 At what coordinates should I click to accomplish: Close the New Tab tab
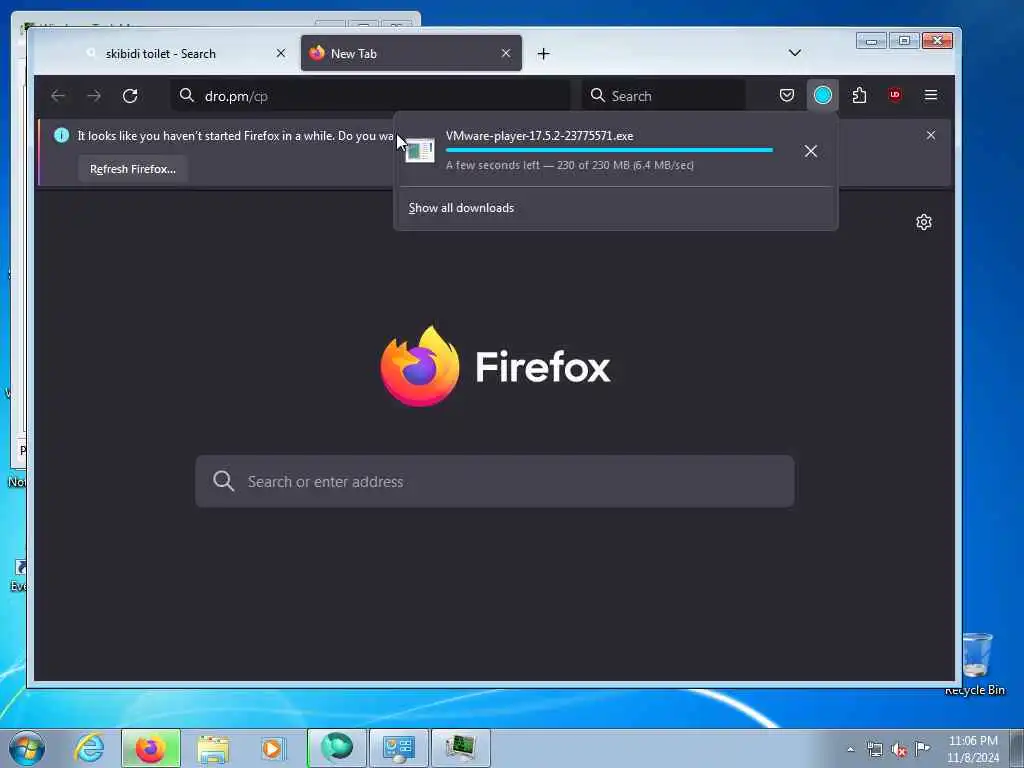[506, 54]
